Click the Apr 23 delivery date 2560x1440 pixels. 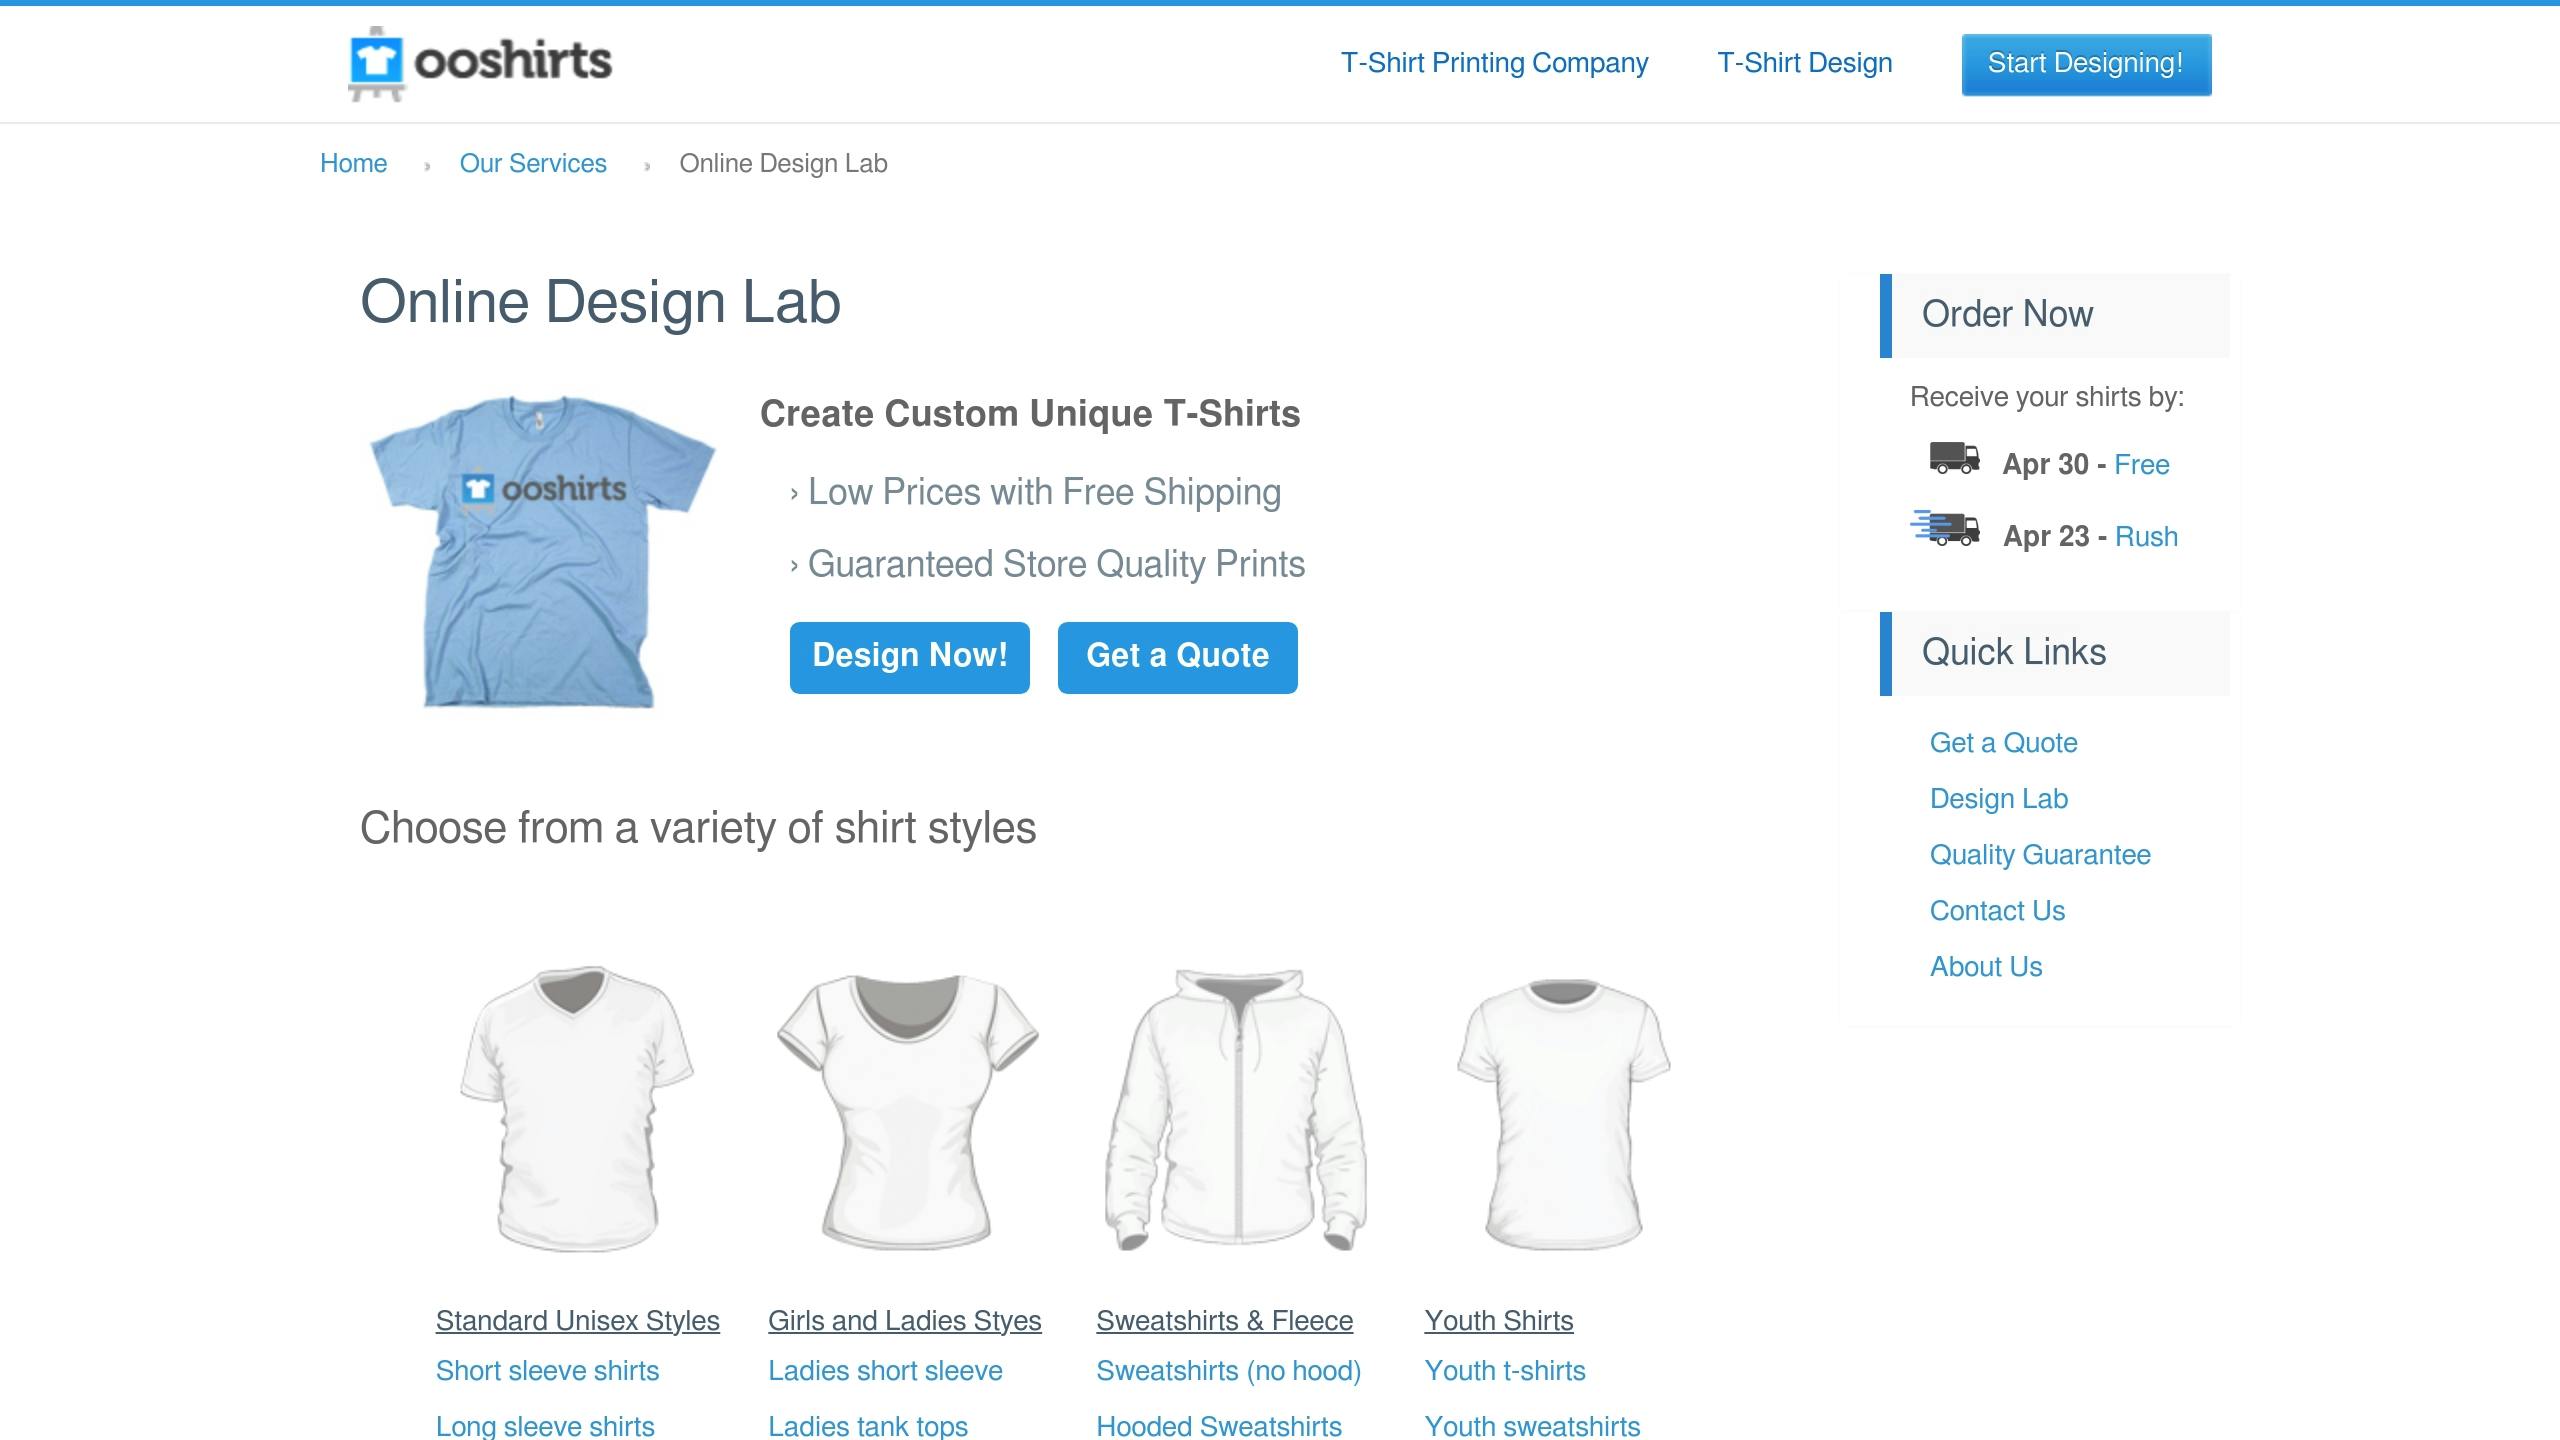click(x=2046, y=536)
